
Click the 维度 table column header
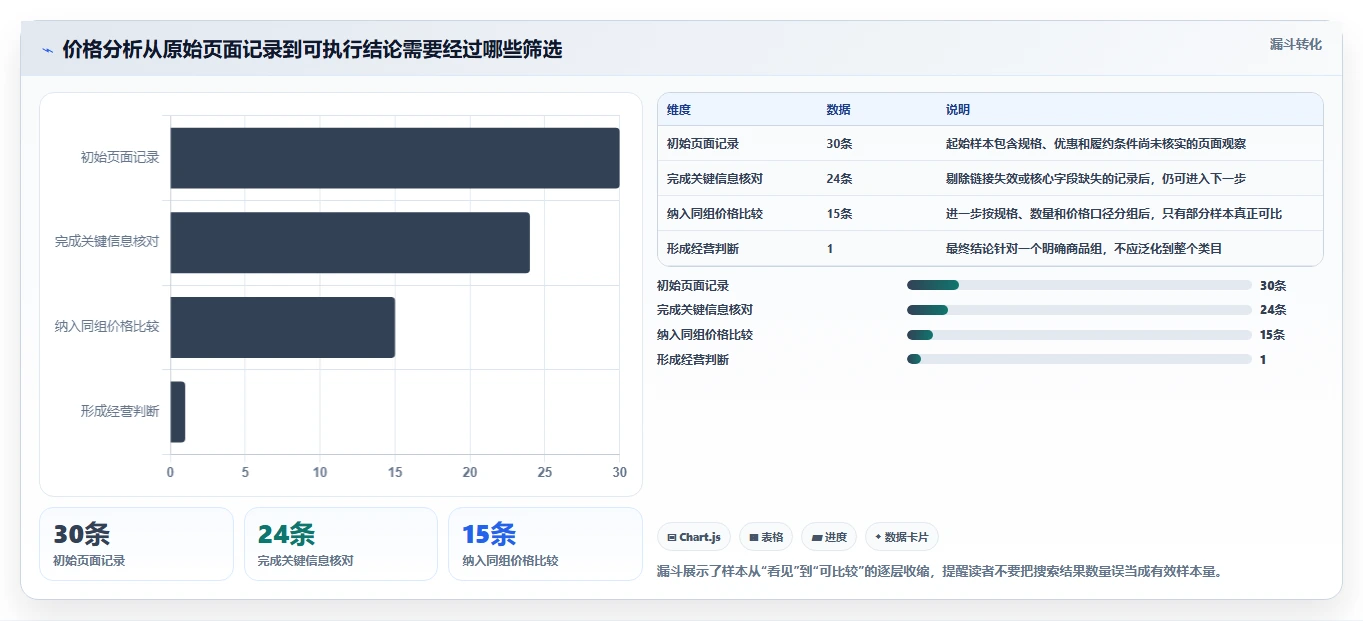click(679, 110)
